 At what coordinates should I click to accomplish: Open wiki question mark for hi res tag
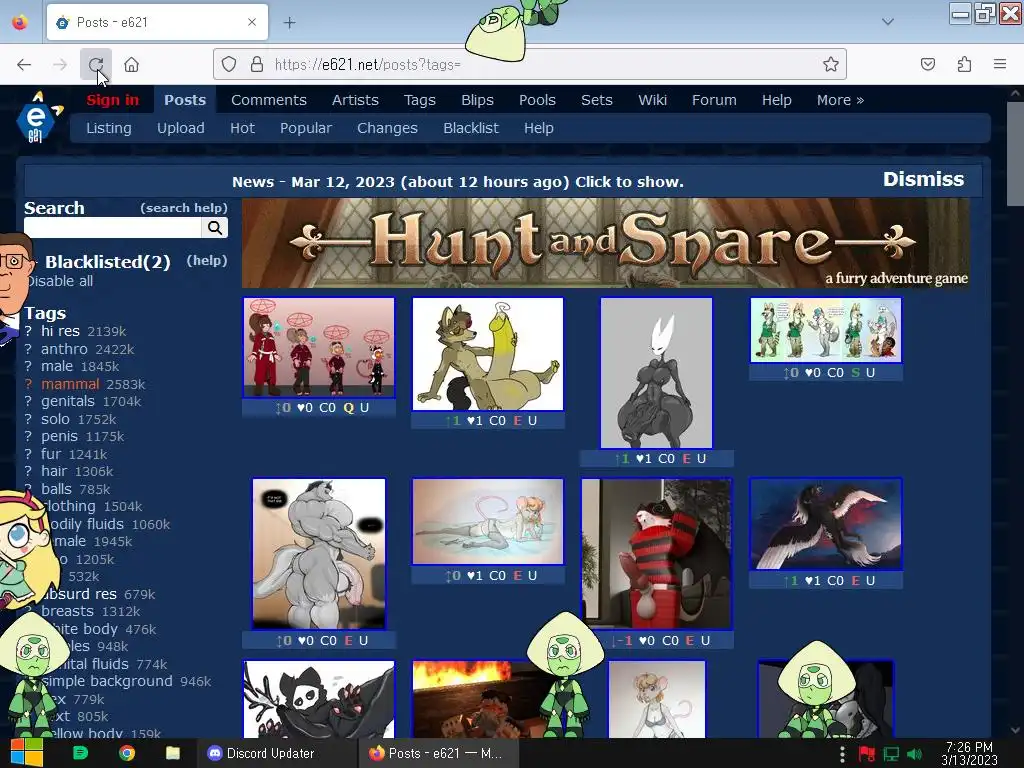tap(28, 332)
